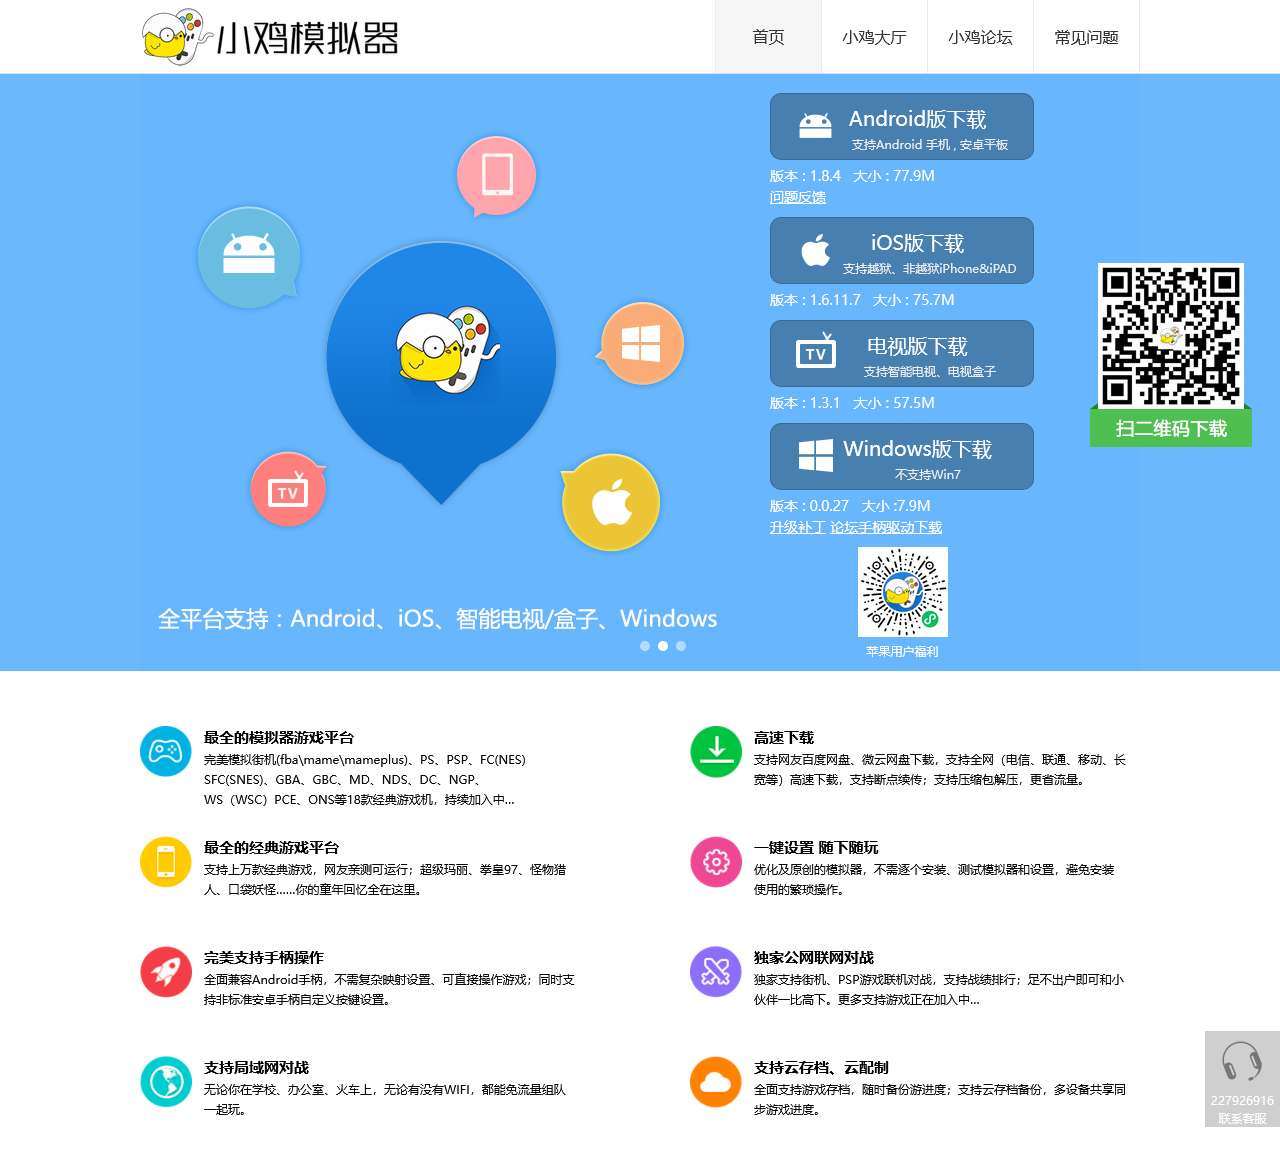Click the Android robot bubble in the banner
This screenshot has width=1280, height=1167.
pos(250,257)
